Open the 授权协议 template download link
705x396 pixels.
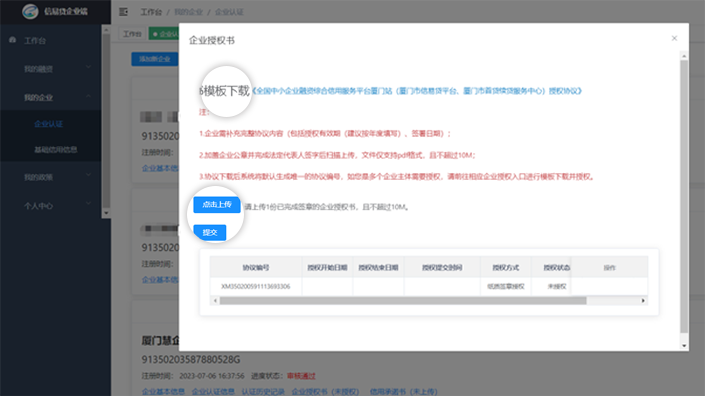[x=416, y=91]
